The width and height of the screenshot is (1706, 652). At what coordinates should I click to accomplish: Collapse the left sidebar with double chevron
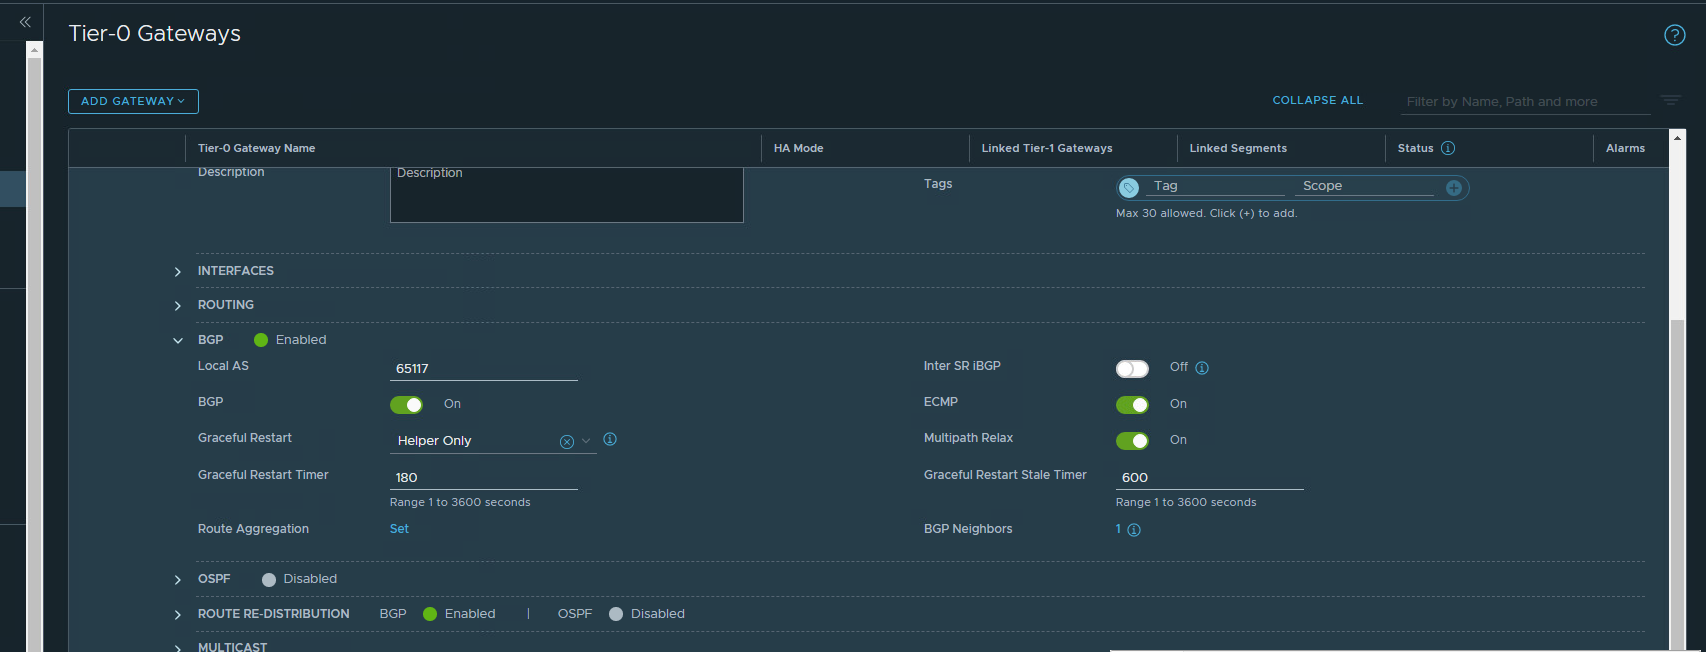click(25, 21)
